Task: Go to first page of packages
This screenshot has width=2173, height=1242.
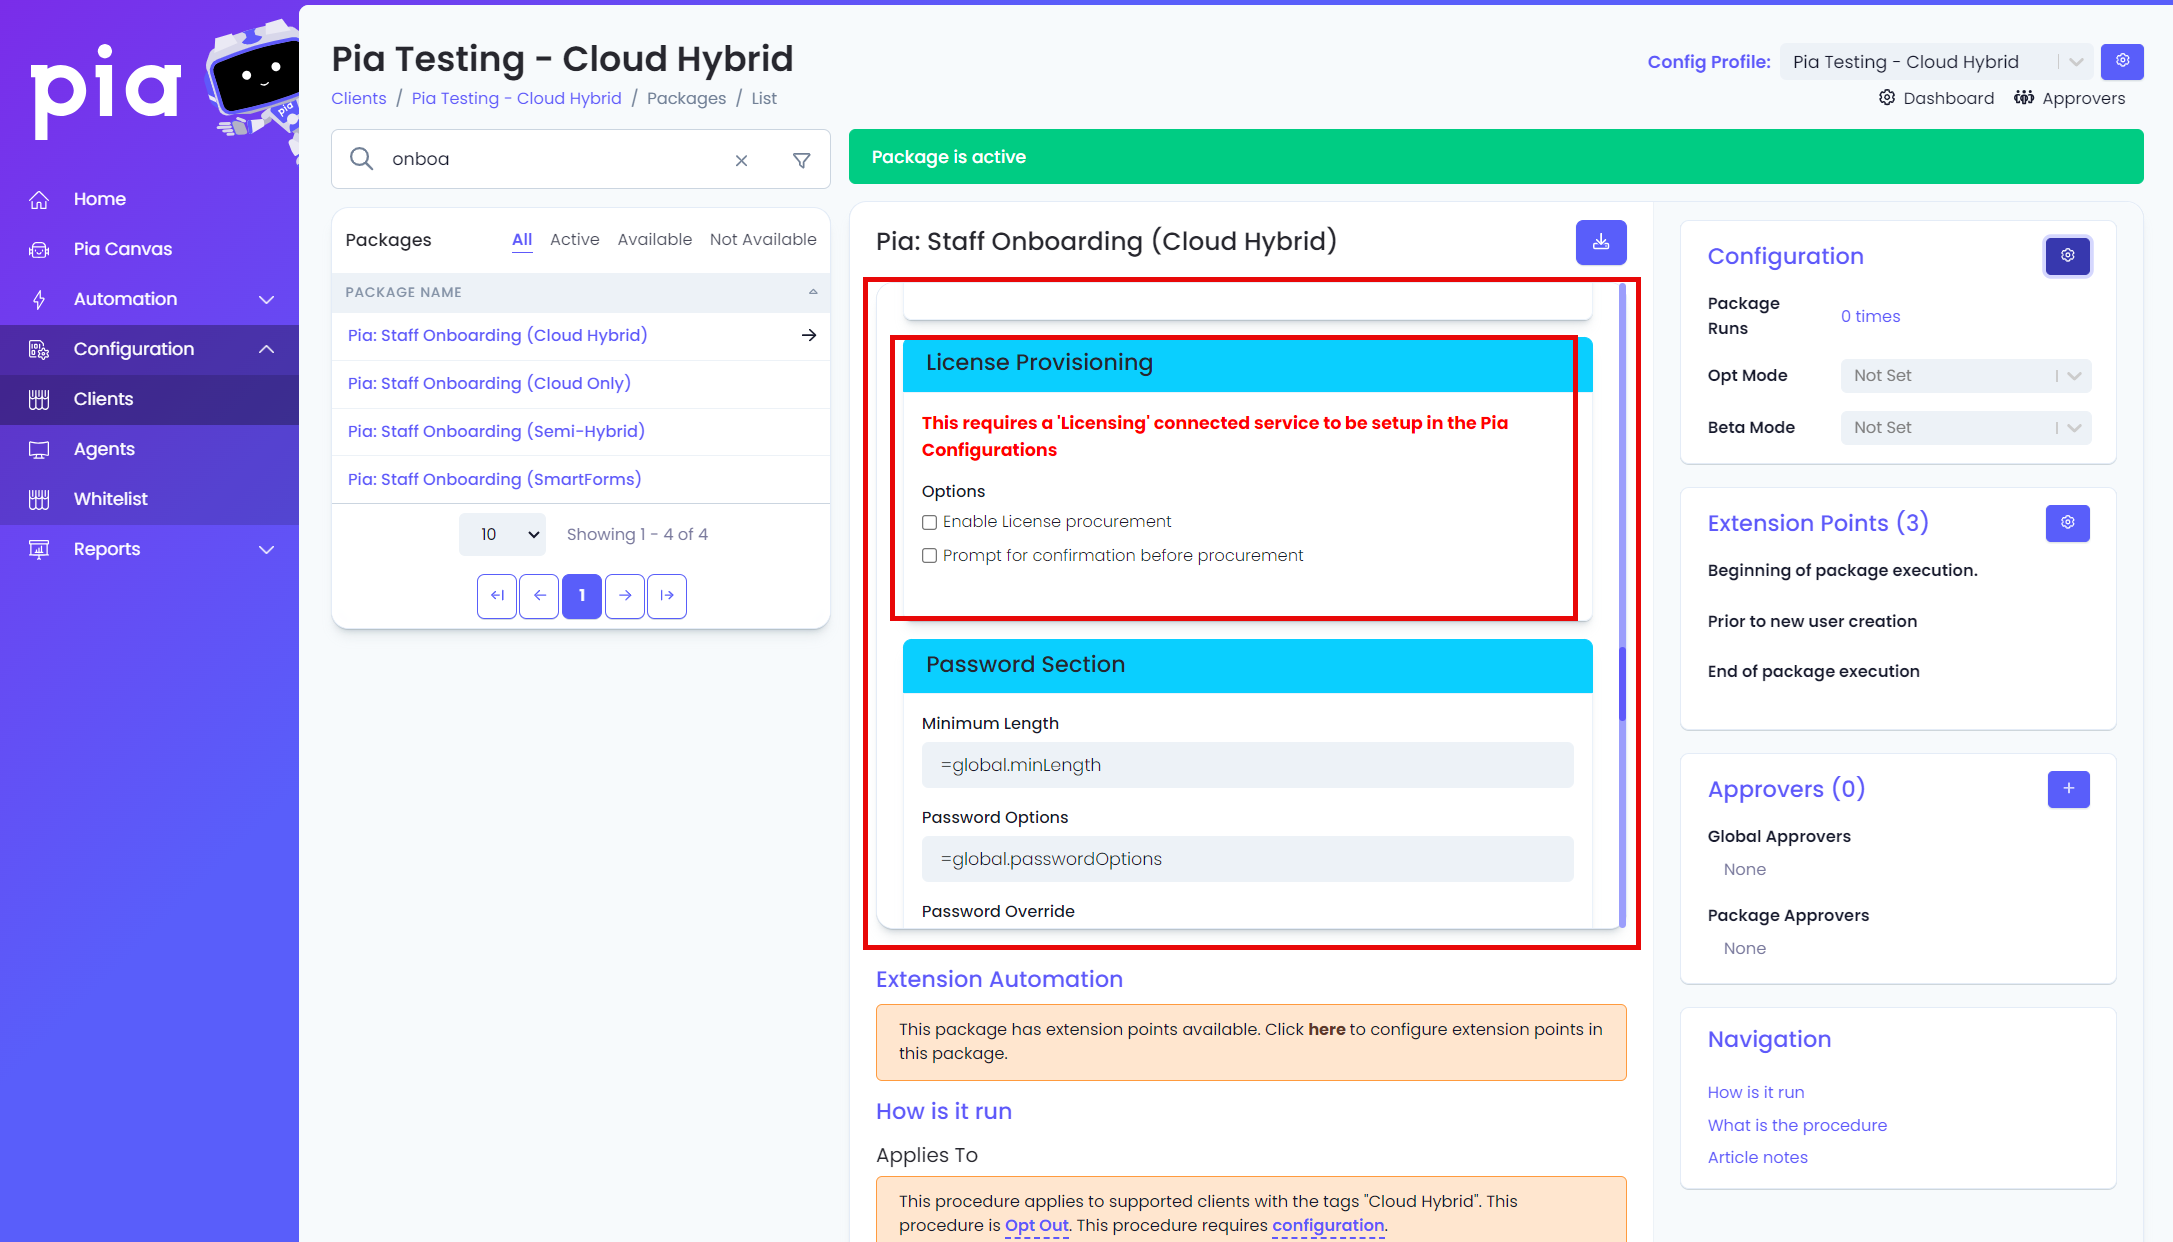Action: pyautogui.click(x=497, y=596)
